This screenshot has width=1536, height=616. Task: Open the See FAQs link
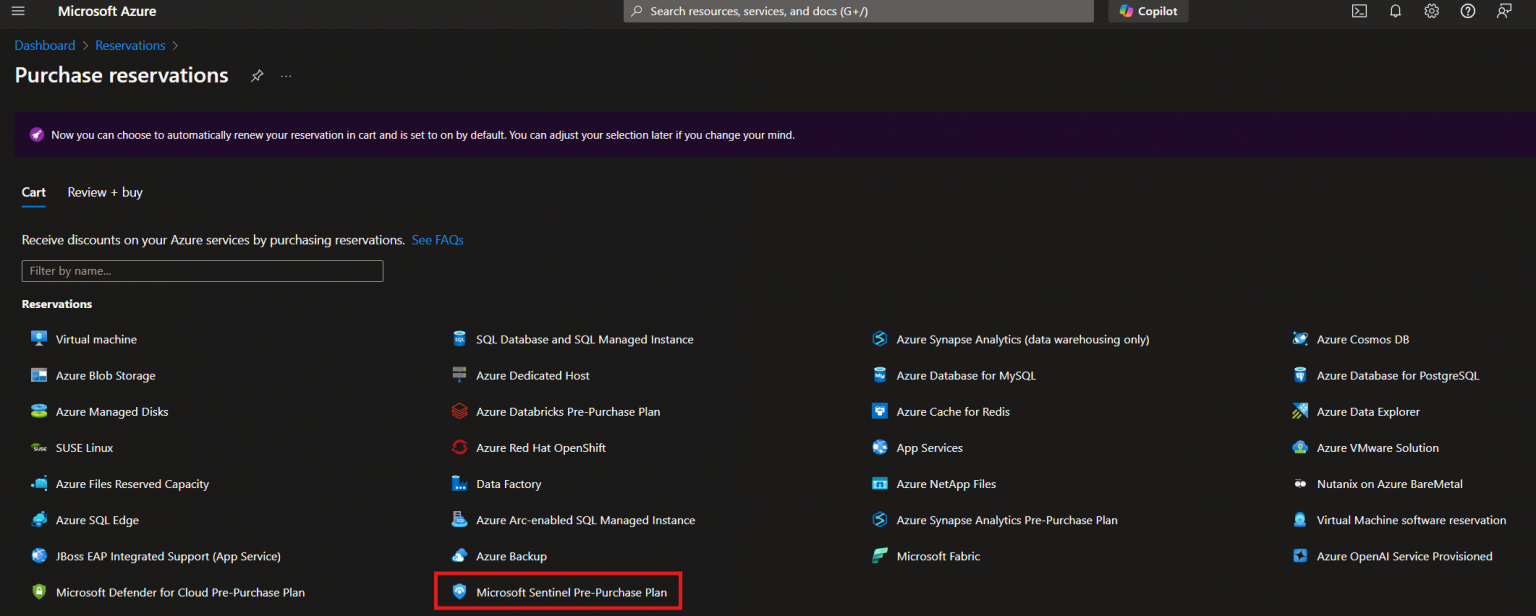pyautogui.click(x=437, y=240)
